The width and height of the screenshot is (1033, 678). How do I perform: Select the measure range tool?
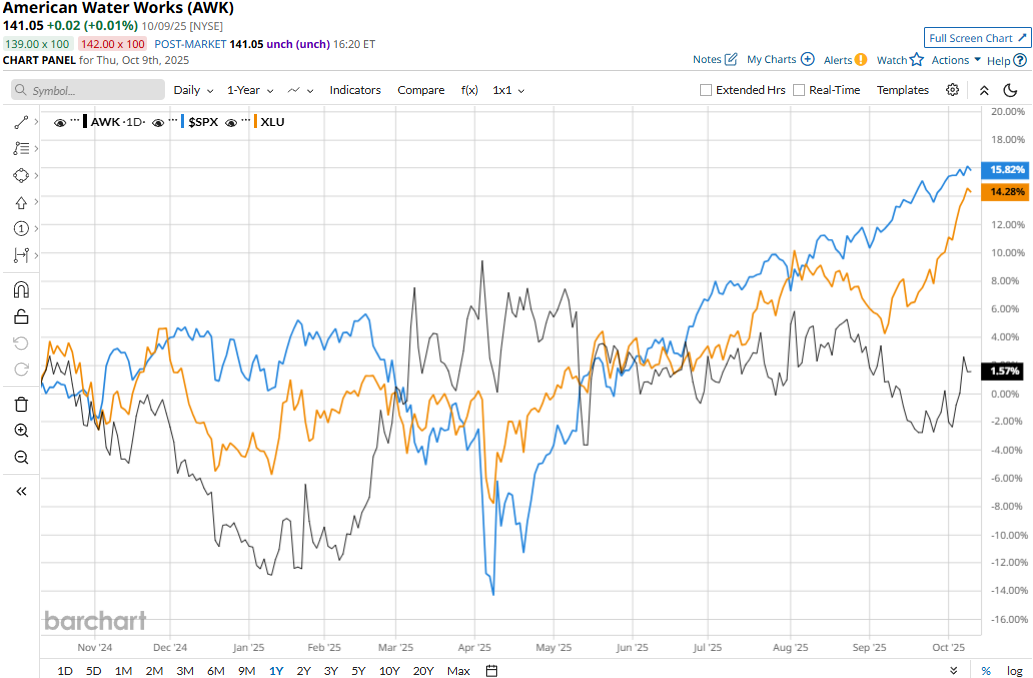pos(21,255)
